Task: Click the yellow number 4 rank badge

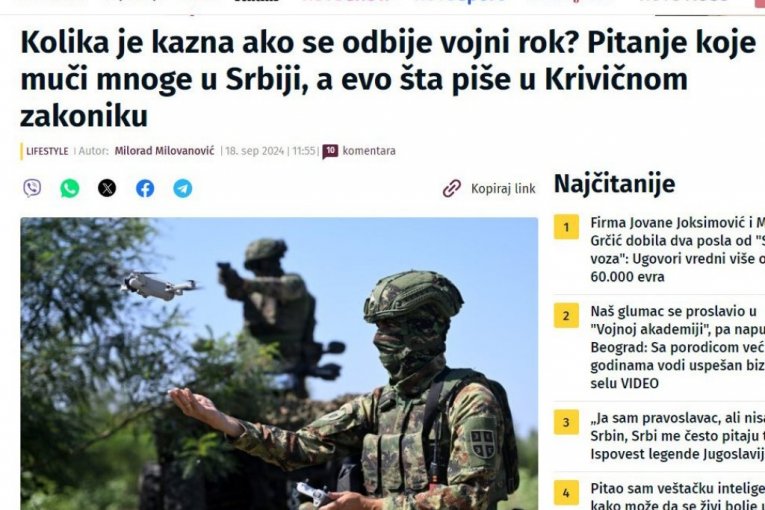Action: (566, 493)
